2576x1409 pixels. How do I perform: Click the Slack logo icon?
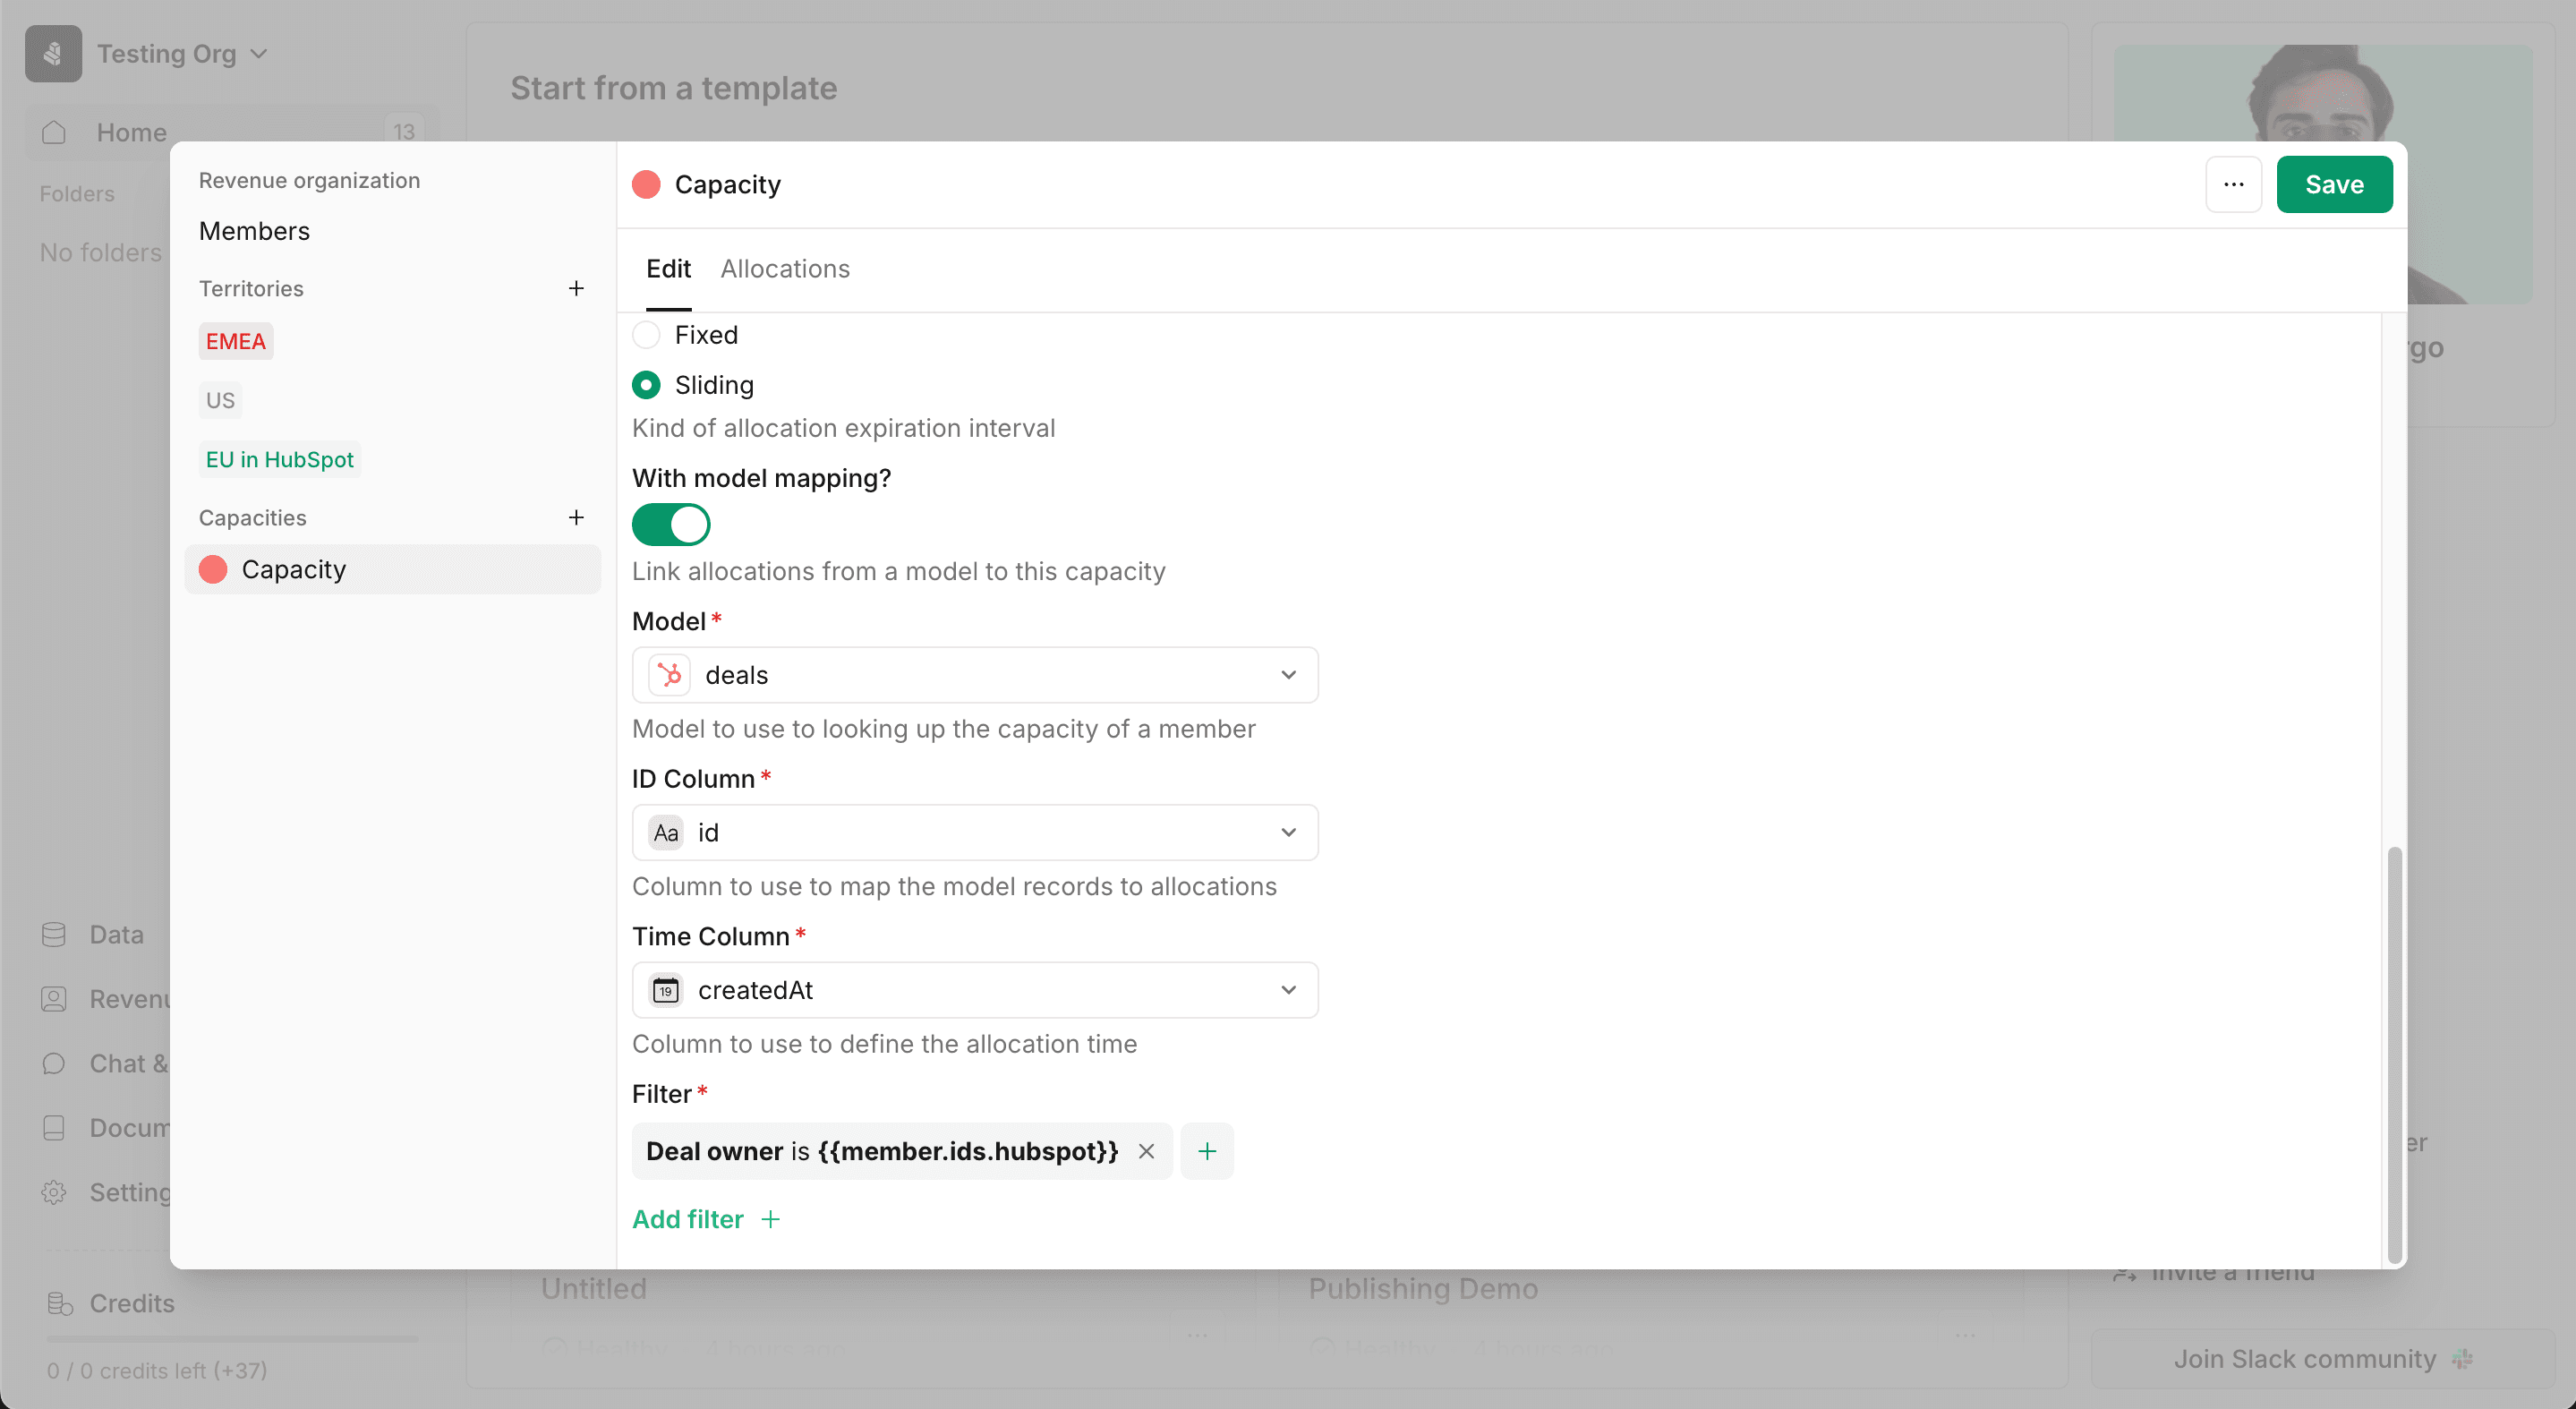coord(2462,1358)
